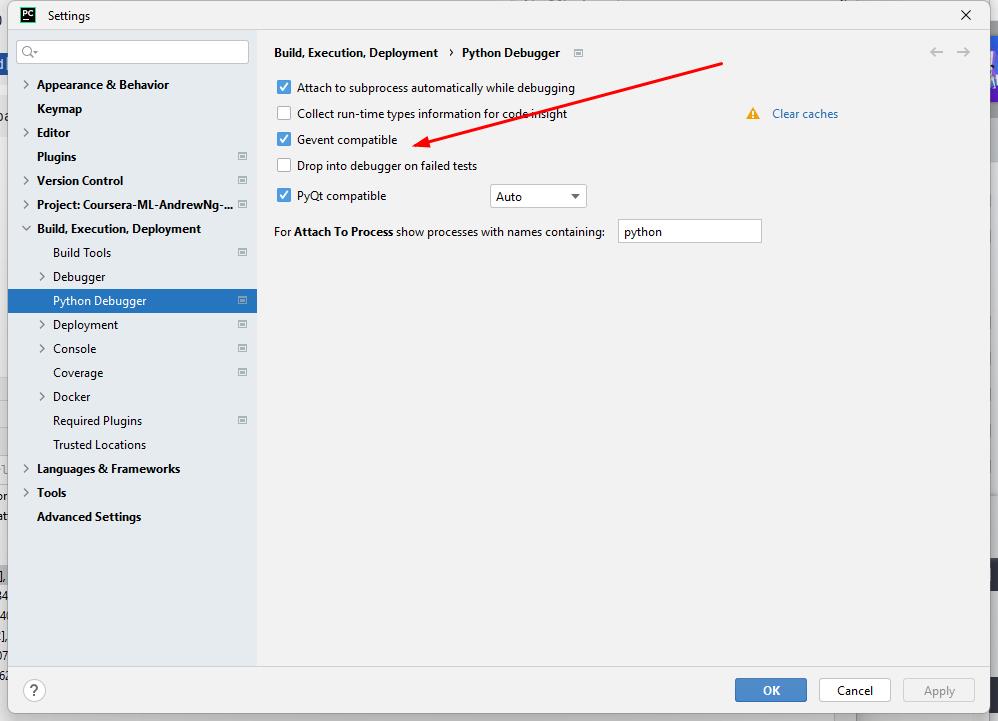The height and width of the screenshot is (721, 998).
Task: Expand the Version Control section
Action: click(x=26, y=181)
